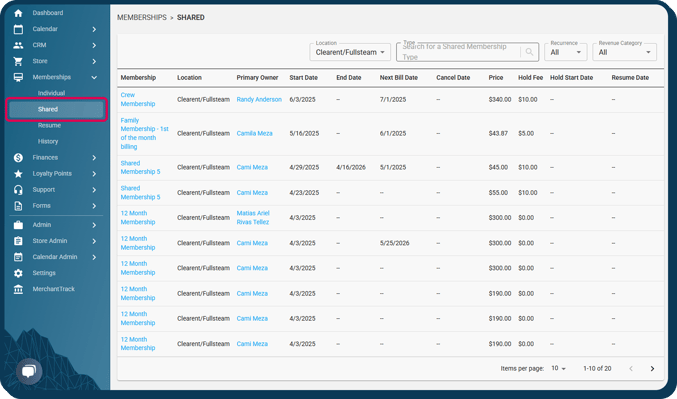677x399 pixels.
Task: Click the MerchantTrack bank icon
Action: [x=18, y=289]
